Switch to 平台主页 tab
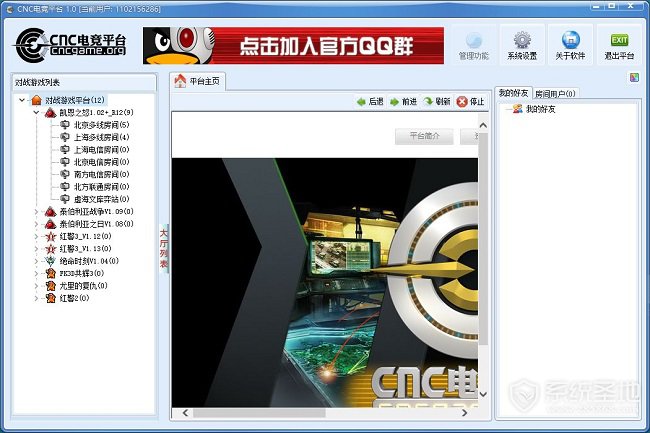 coord(197,81)
